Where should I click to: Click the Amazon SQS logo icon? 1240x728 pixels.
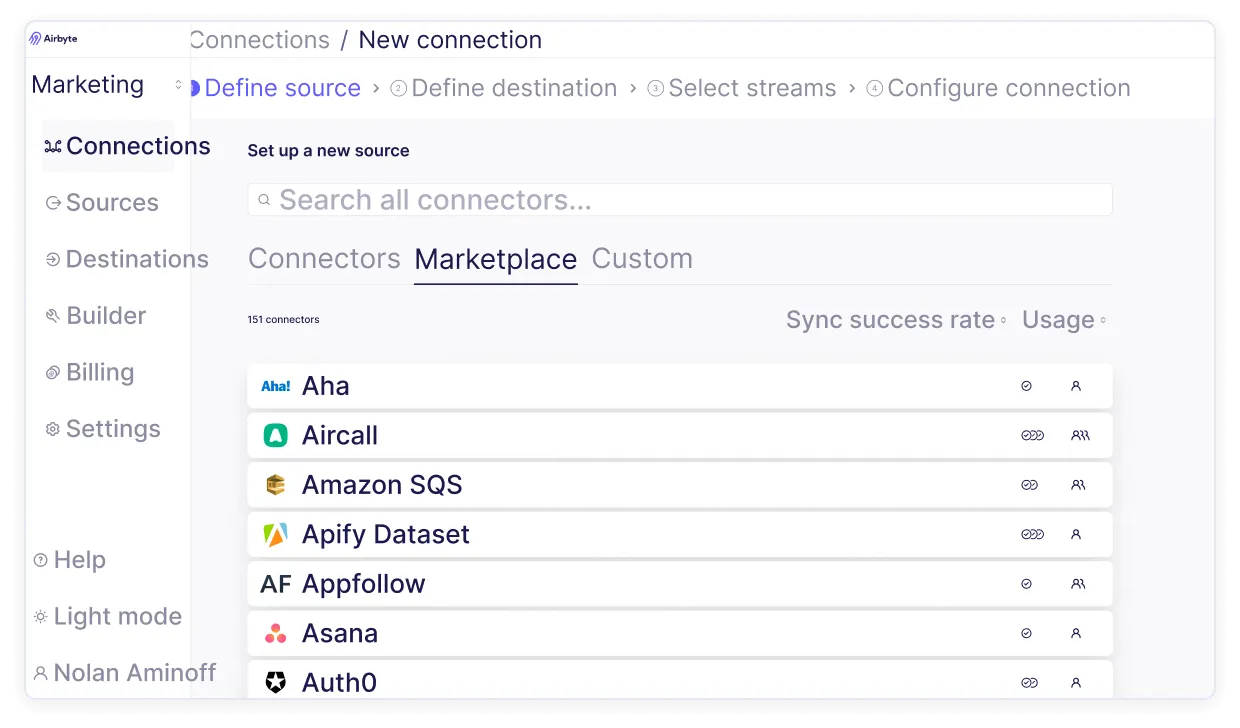(x=276, y=485)
